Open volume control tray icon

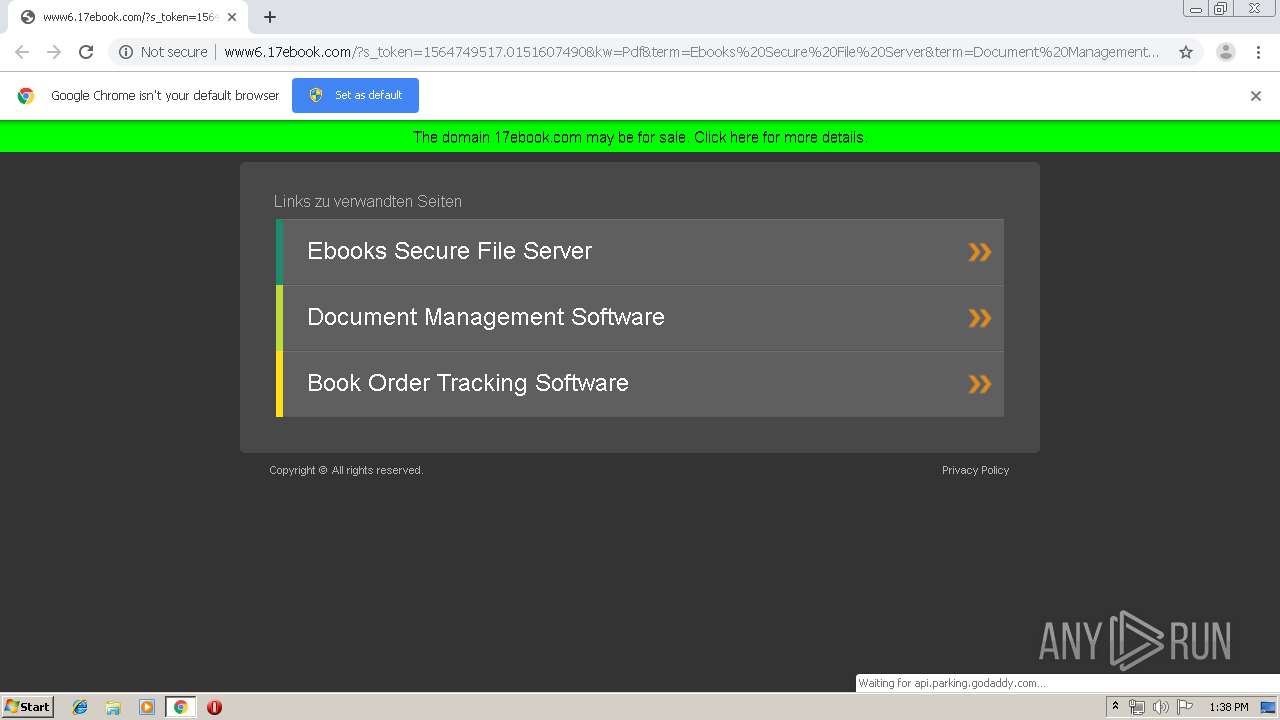[1161, 707]
